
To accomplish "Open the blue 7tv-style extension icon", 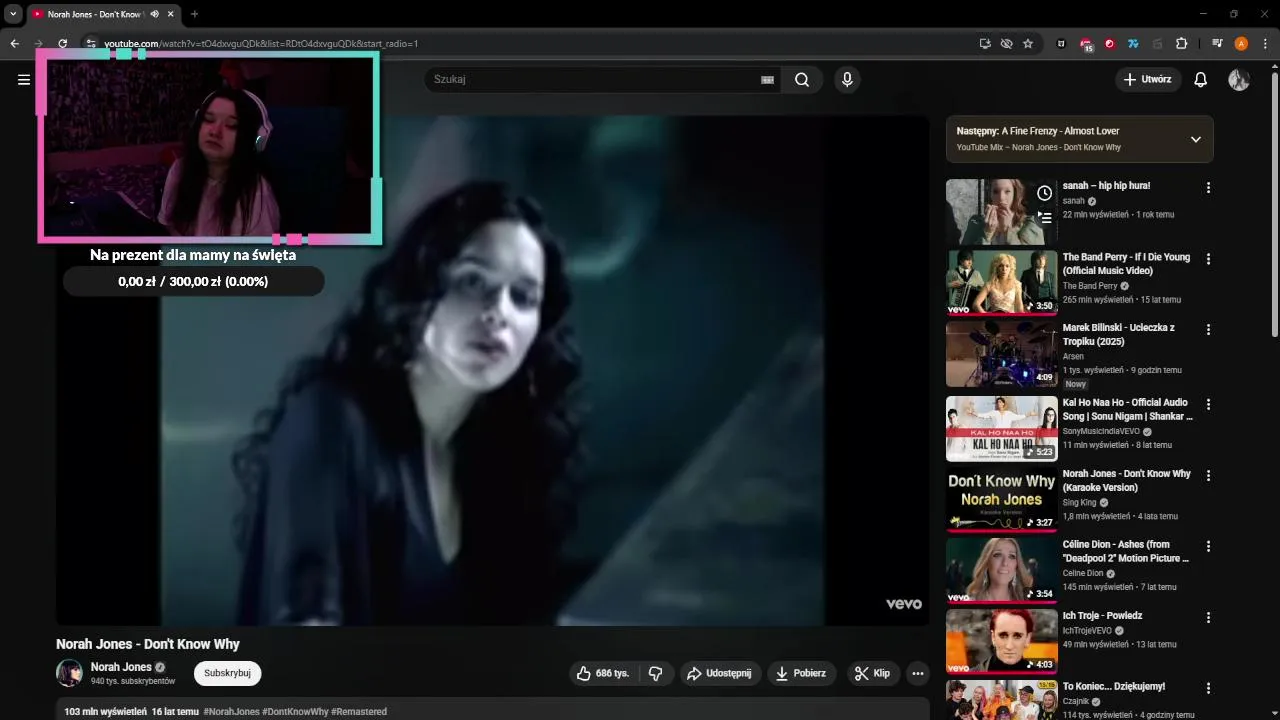I will 1133,44.
